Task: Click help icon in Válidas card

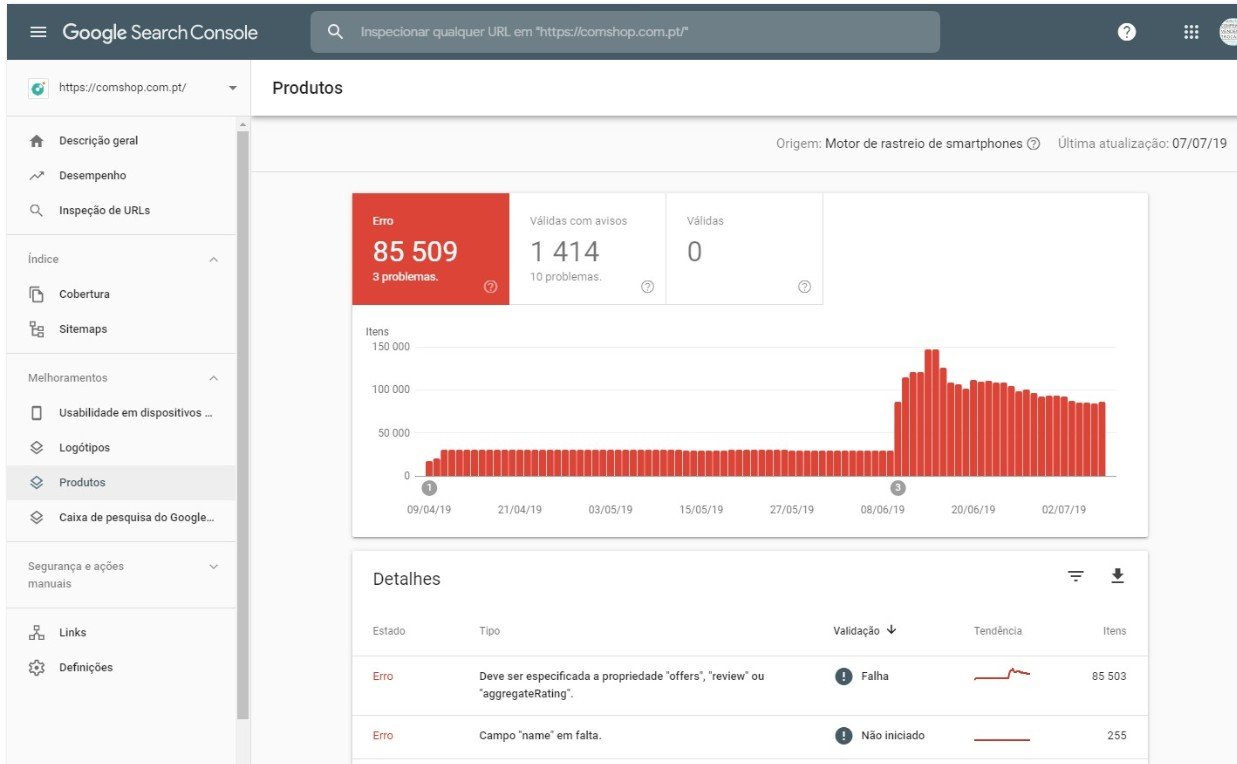Action: click(x=804, y=287)
